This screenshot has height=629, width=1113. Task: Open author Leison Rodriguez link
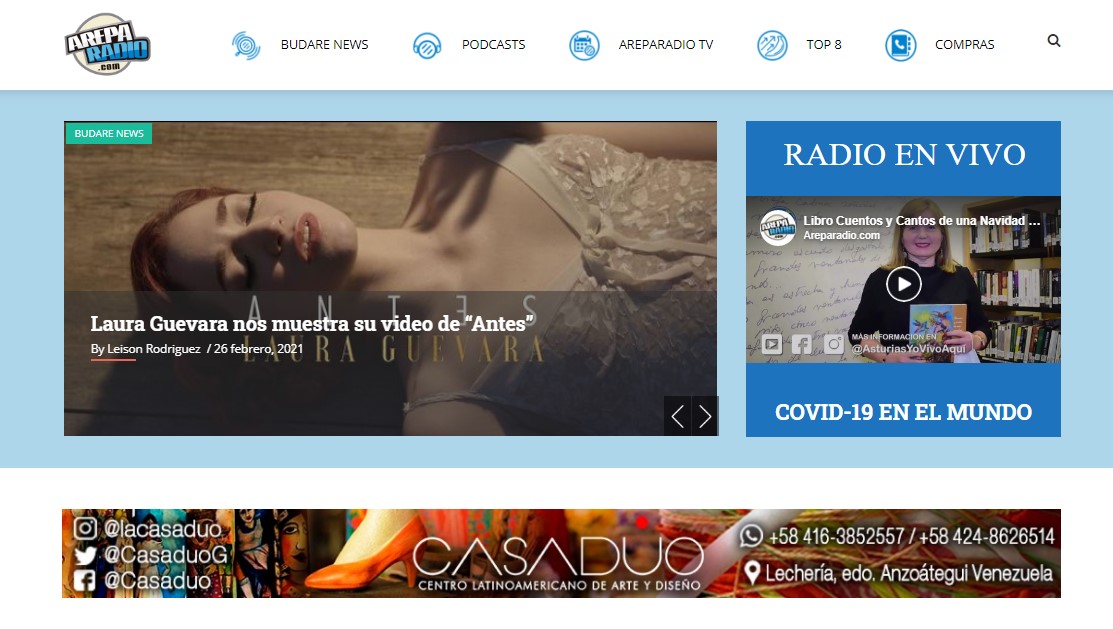click(153, 349)
